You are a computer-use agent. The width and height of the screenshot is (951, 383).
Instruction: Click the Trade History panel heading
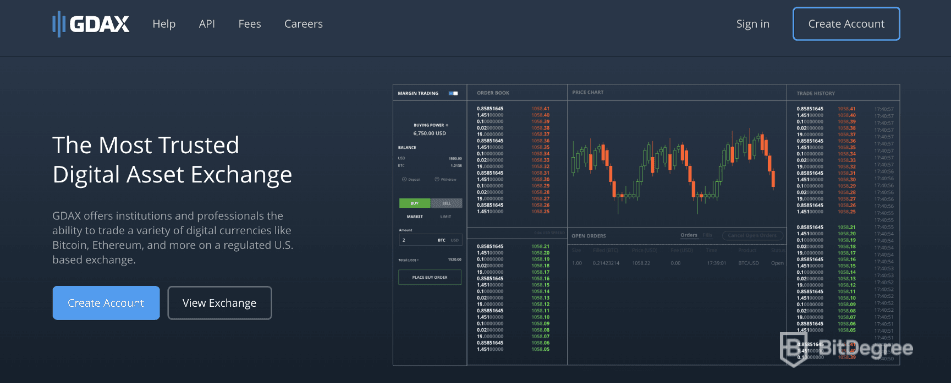click(x=816, y=93)
